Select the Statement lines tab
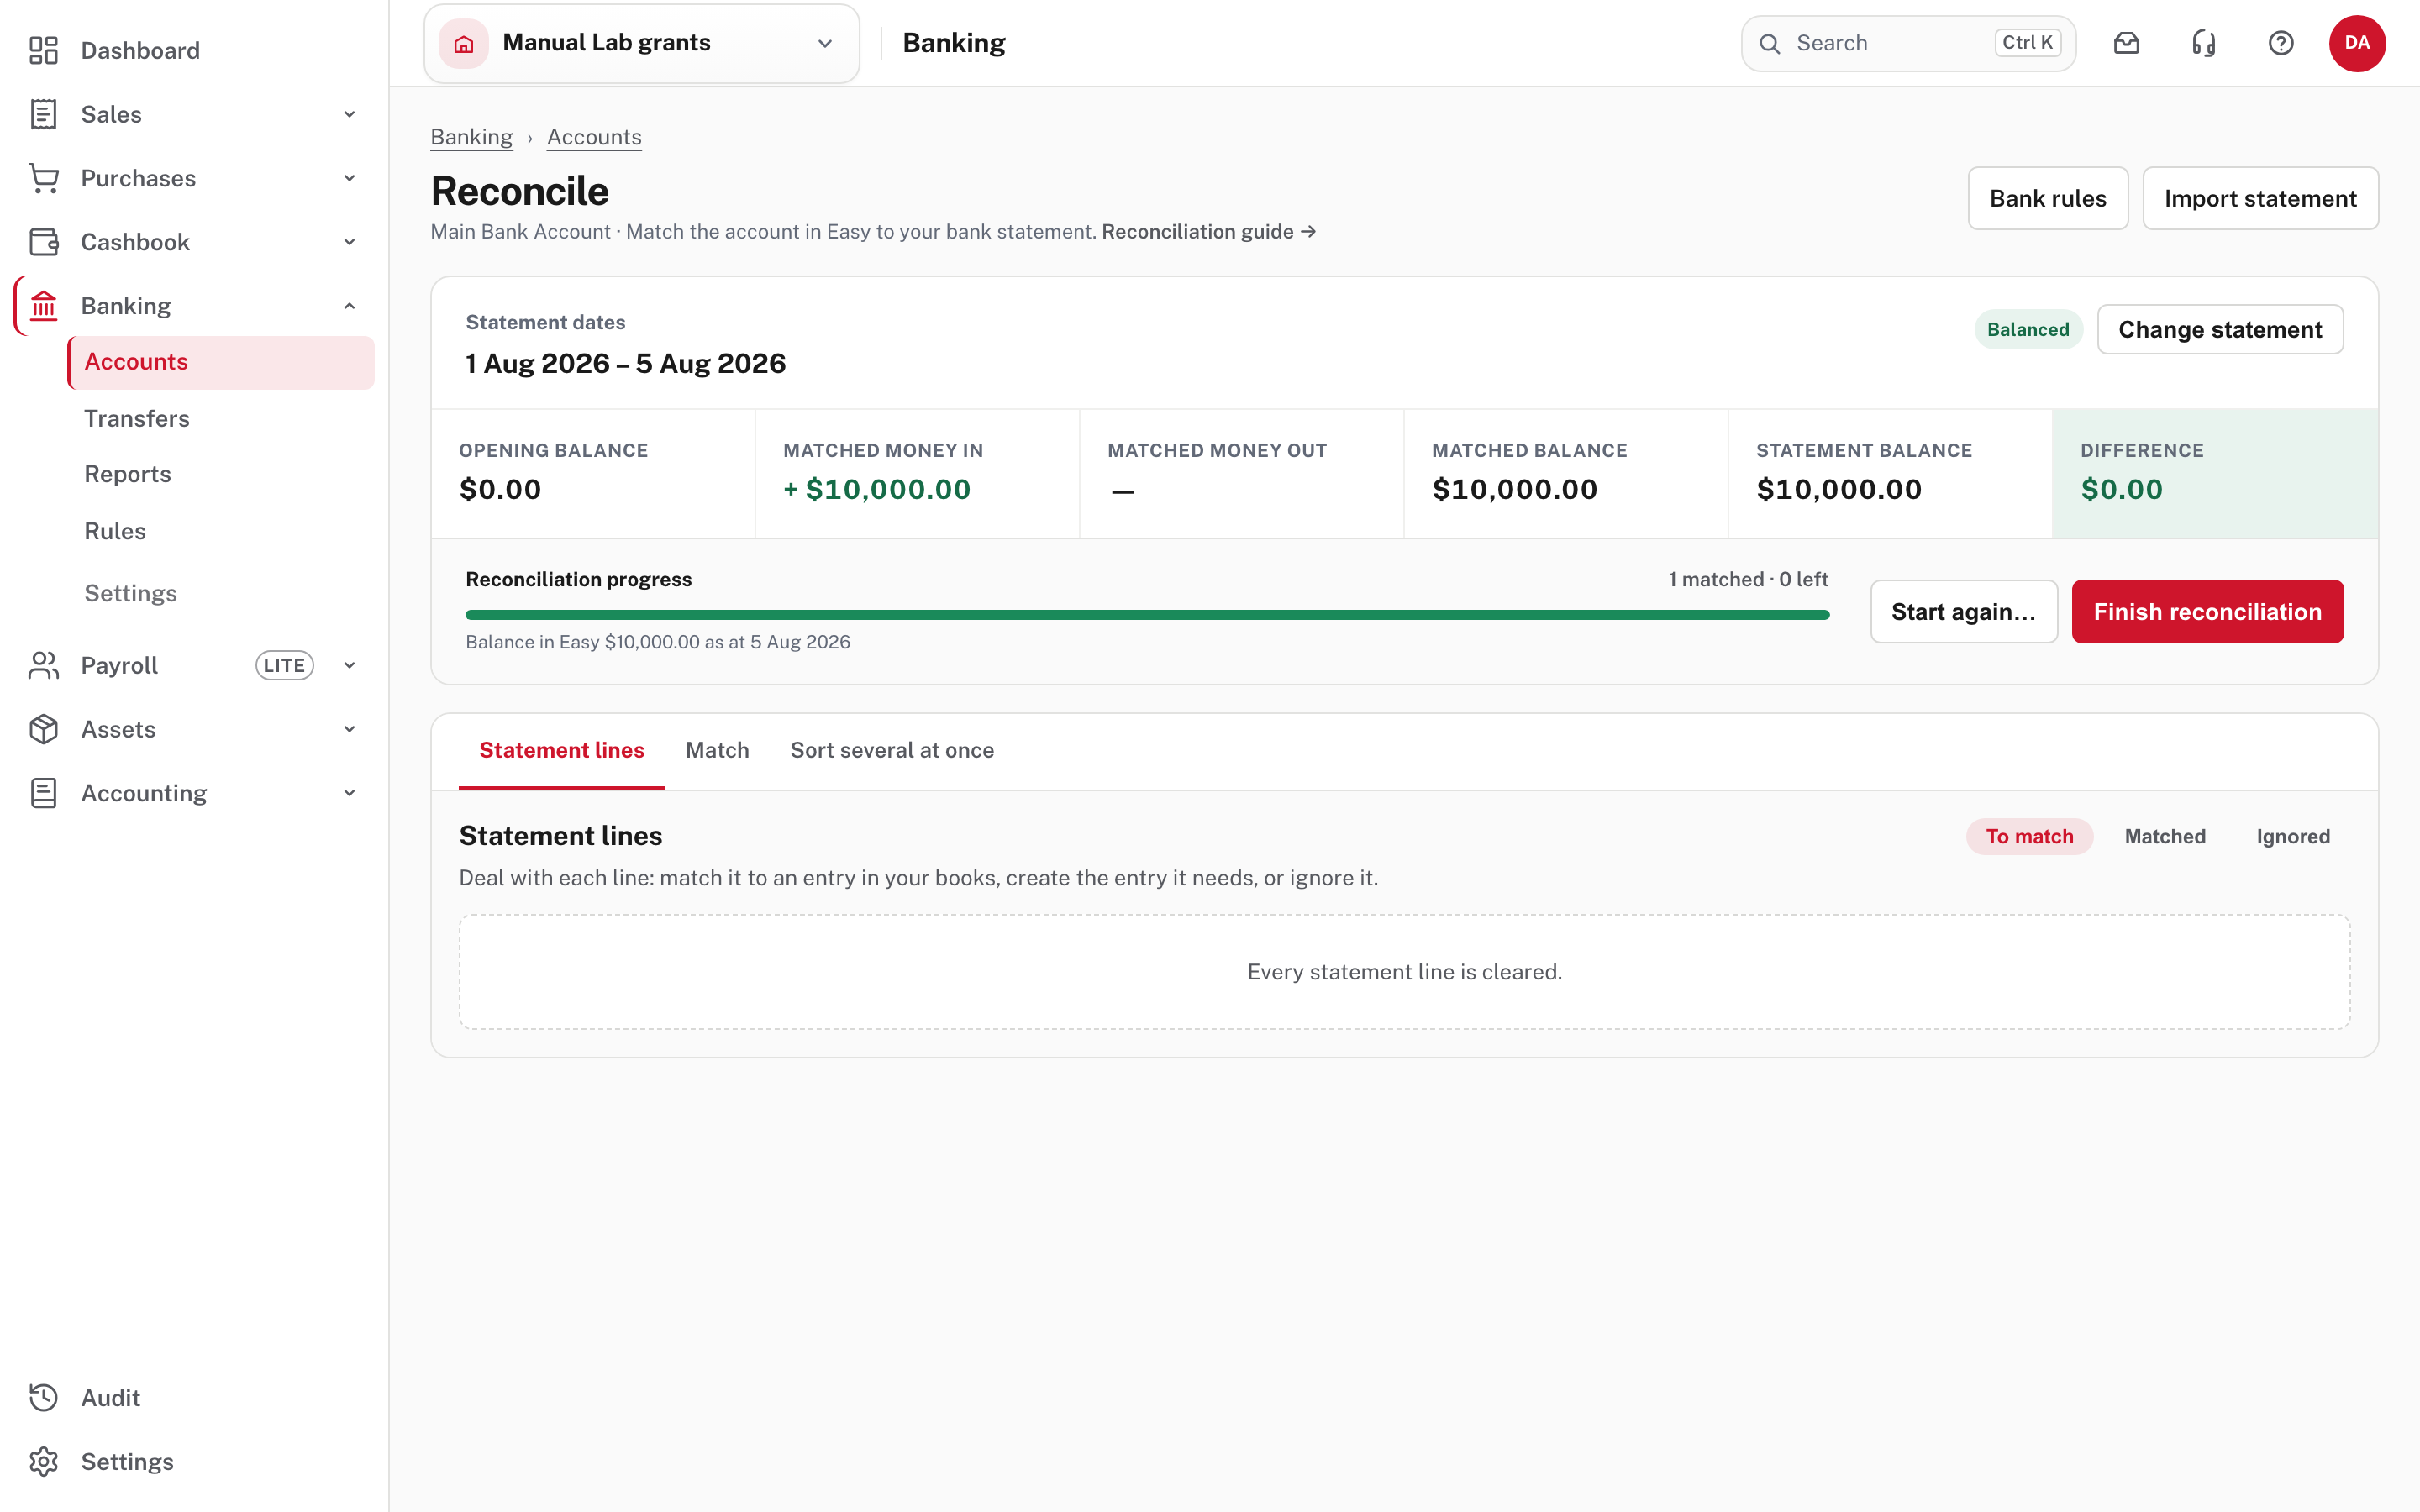Viewport: 2420px width, 1512px height. [x=561, y=750]
